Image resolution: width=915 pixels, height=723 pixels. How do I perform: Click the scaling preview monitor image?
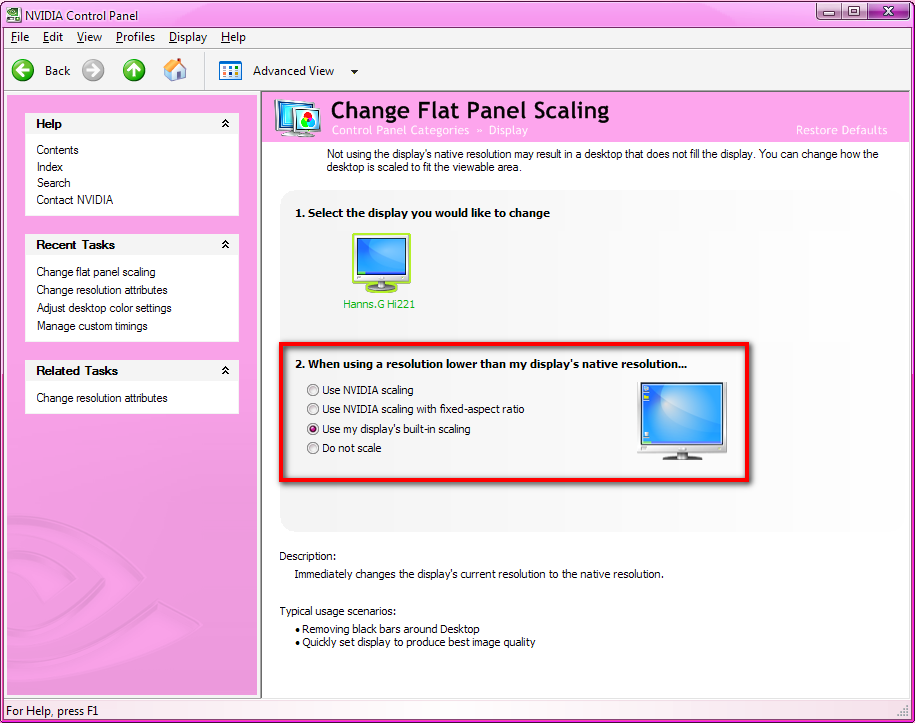pos(682,421)
